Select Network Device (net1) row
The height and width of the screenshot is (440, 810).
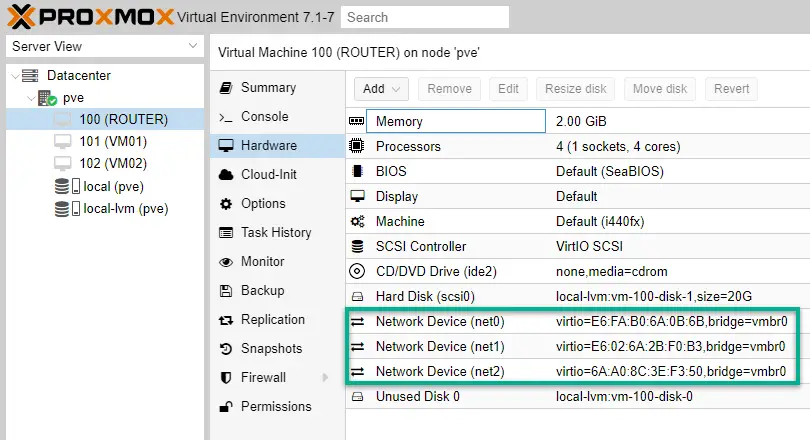(x=578, y=346)
